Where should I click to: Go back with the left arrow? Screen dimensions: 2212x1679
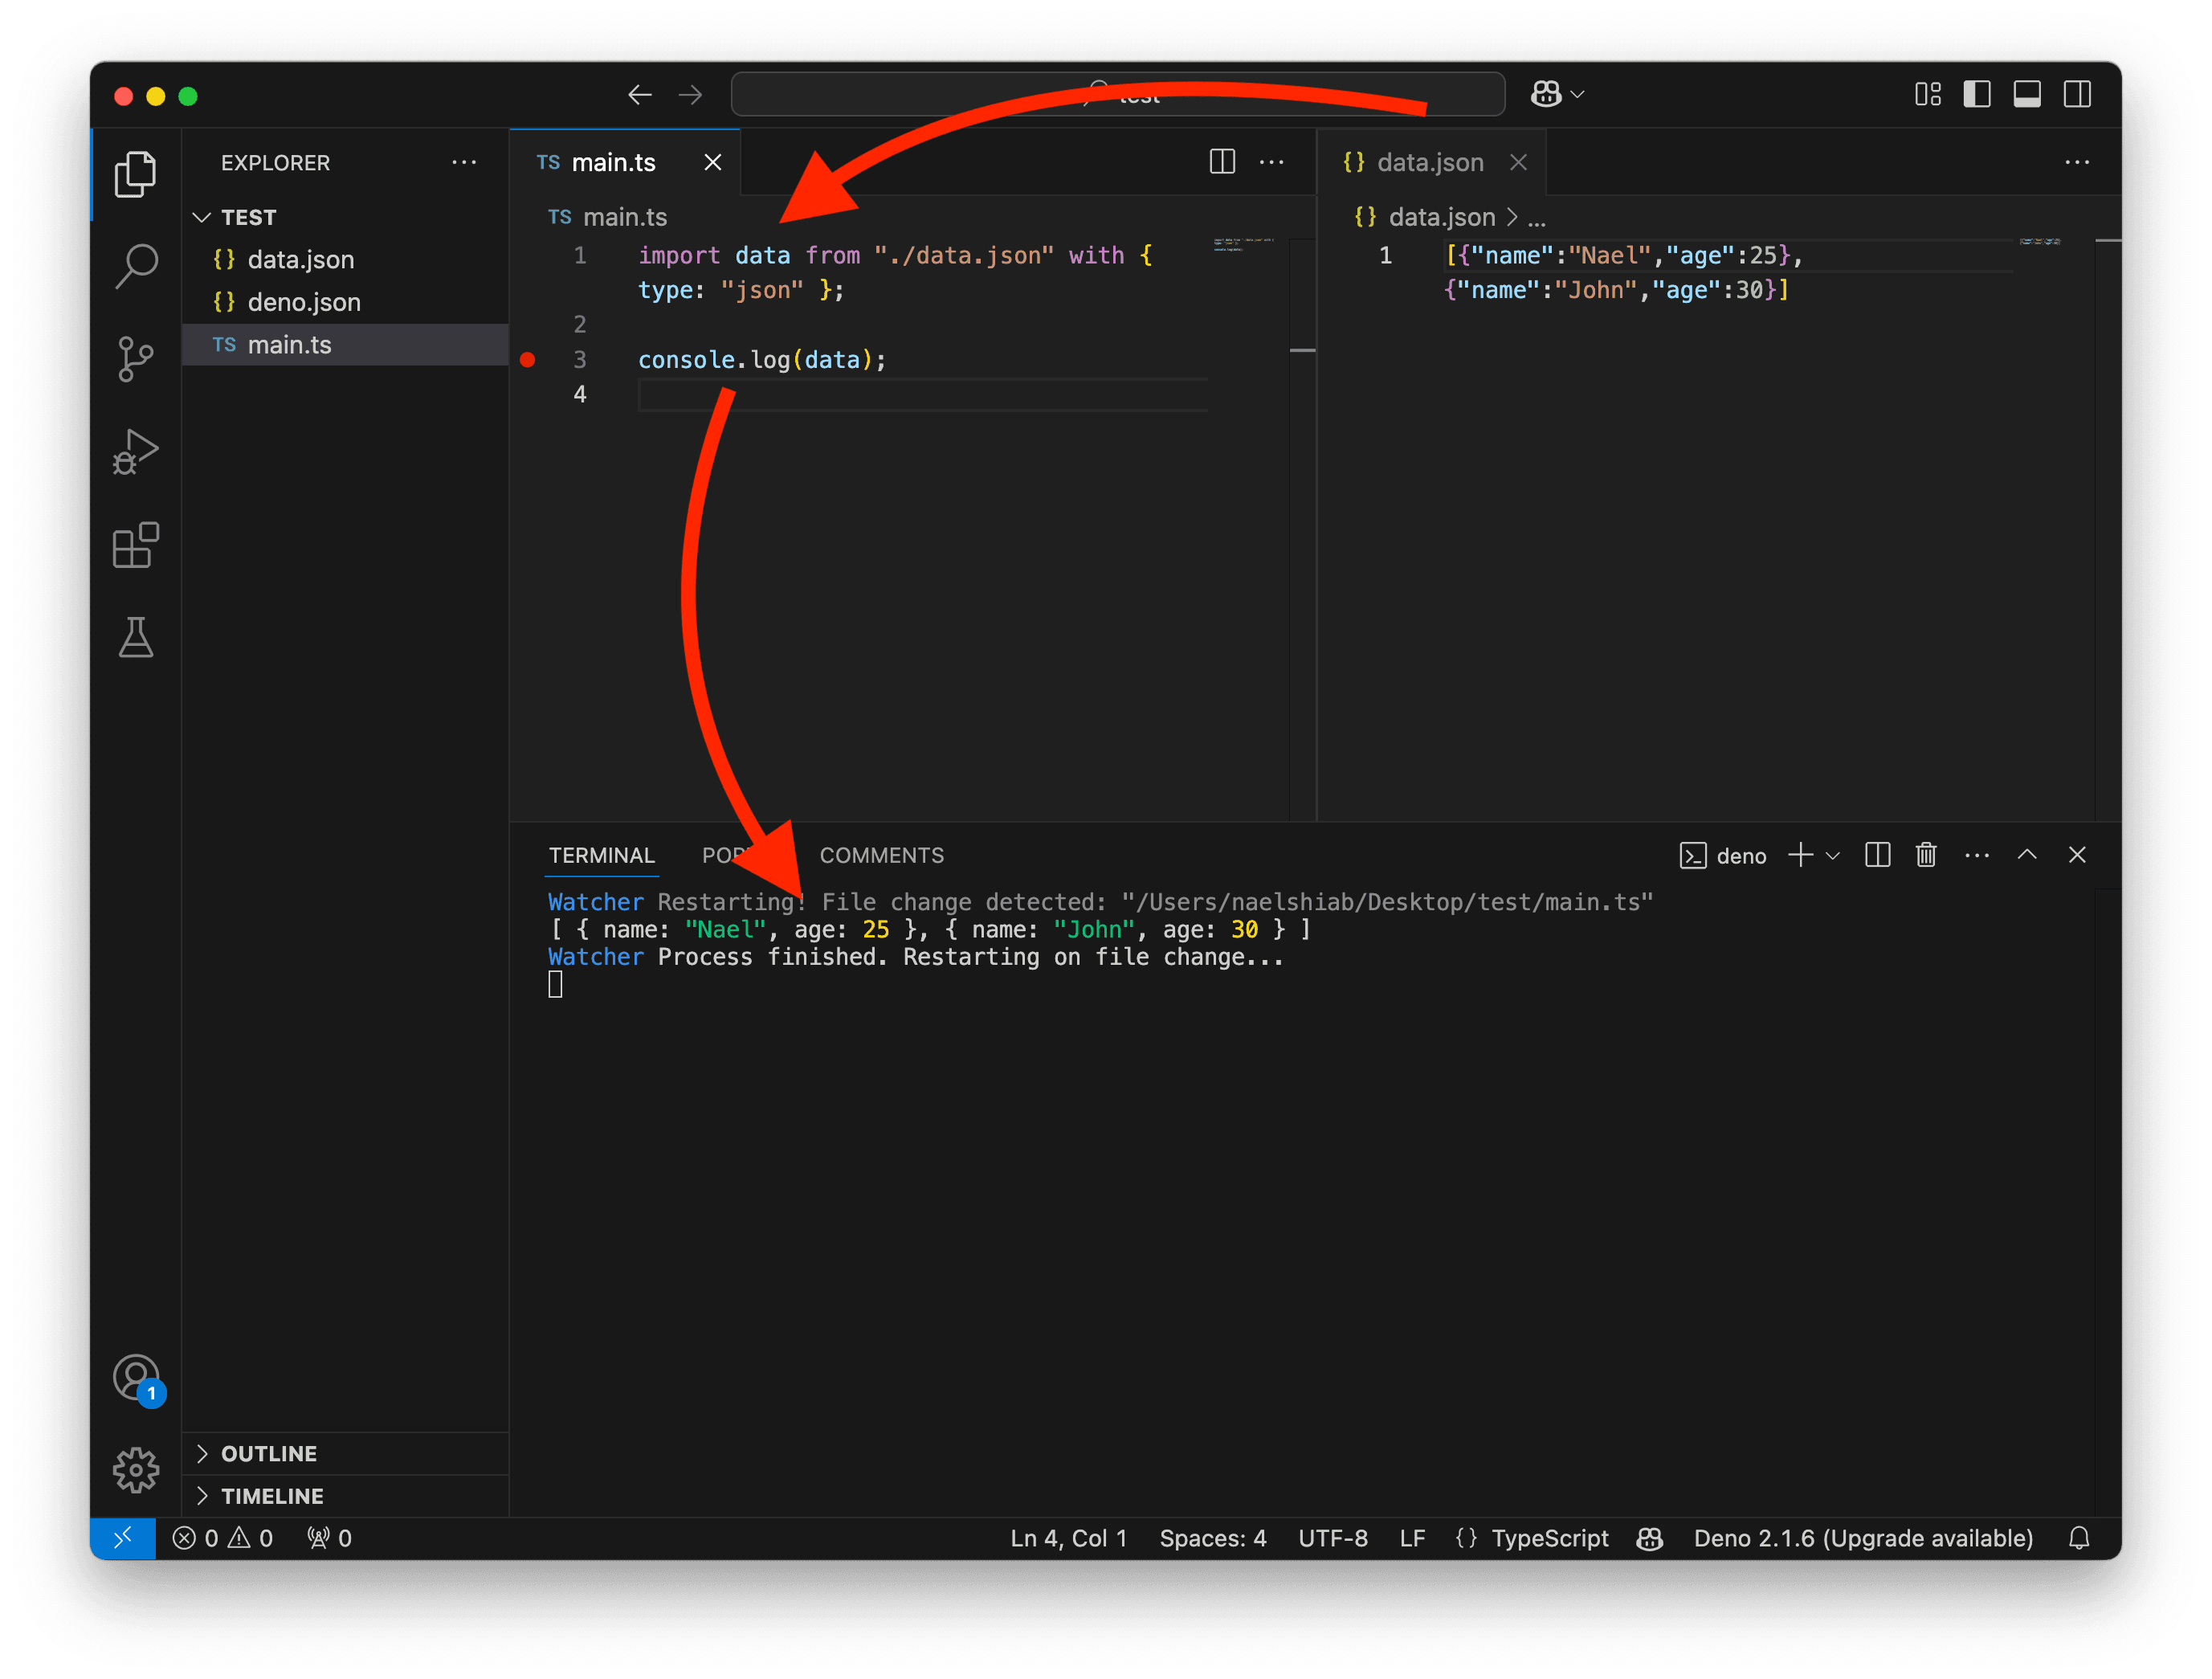click(640, 95)
